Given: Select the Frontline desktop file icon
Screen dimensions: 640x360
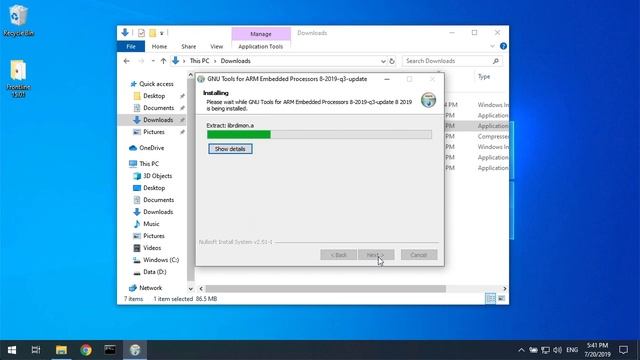Looking at the screenshot, I should [18, 78].
